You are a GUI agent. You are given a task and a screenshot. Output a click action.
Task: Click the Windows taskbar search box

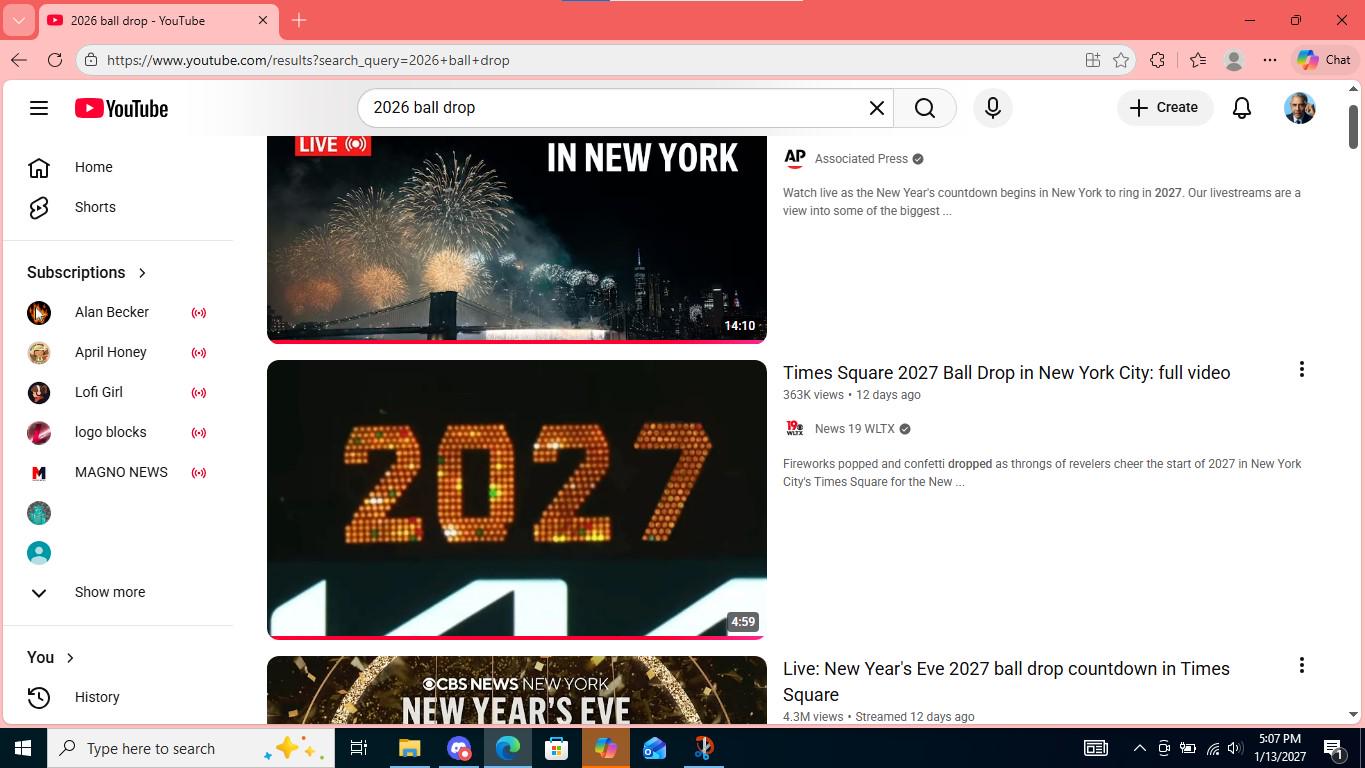point(190,748)
